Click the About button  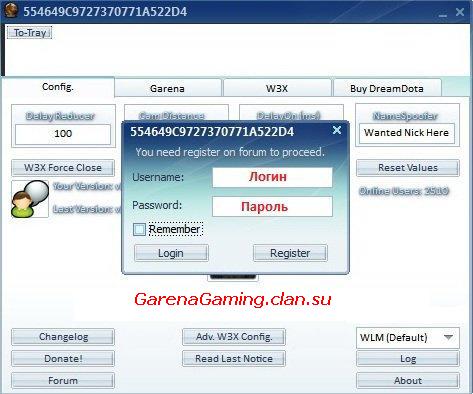[408, 381]
